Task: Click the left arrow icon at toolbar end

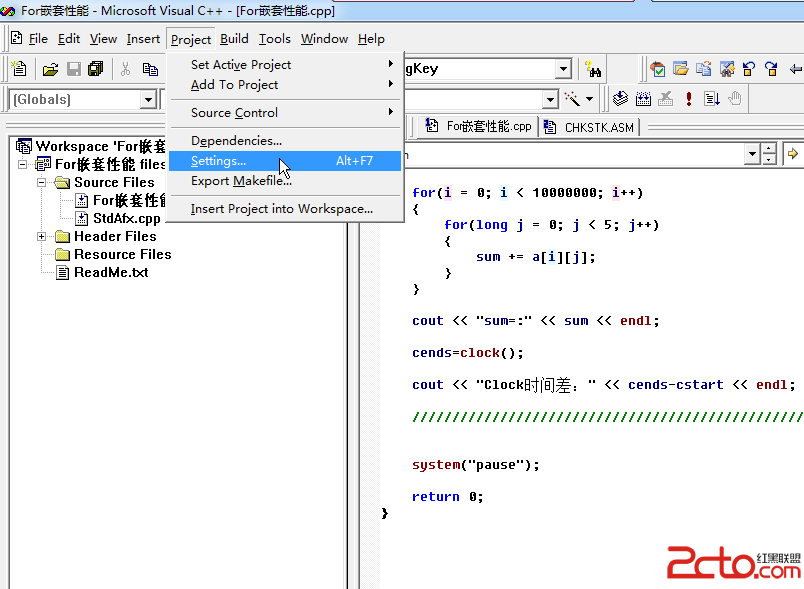Action: [x=796, y=69]
